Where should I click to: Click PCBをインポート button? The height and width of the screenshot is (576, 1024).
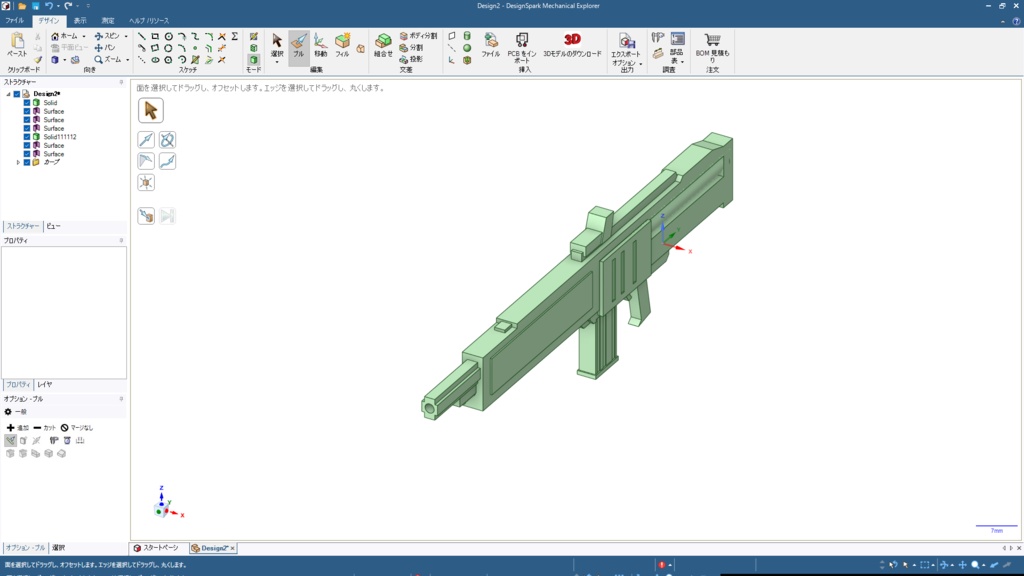522,48
